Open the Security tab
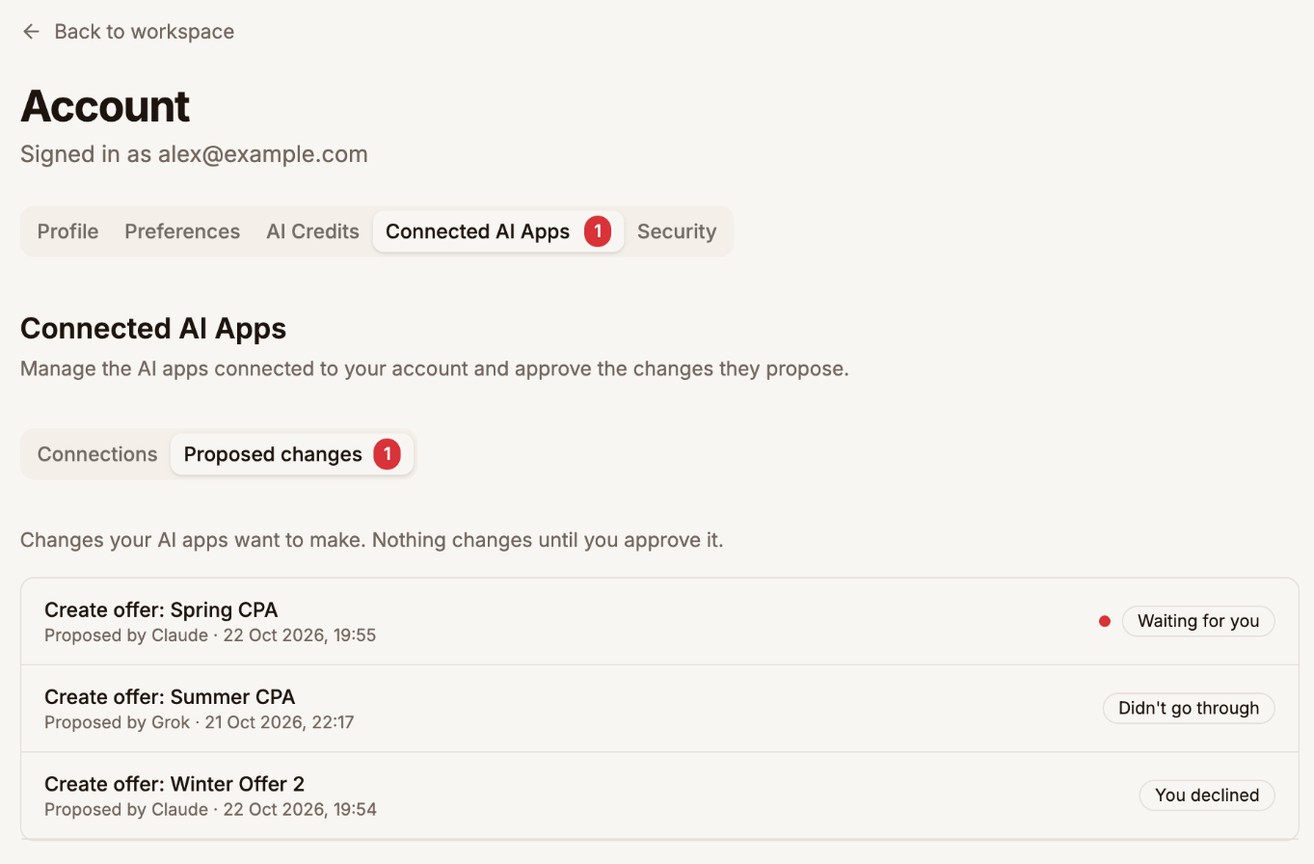This screenshot has height=864, width=1314. pos(677,231)
